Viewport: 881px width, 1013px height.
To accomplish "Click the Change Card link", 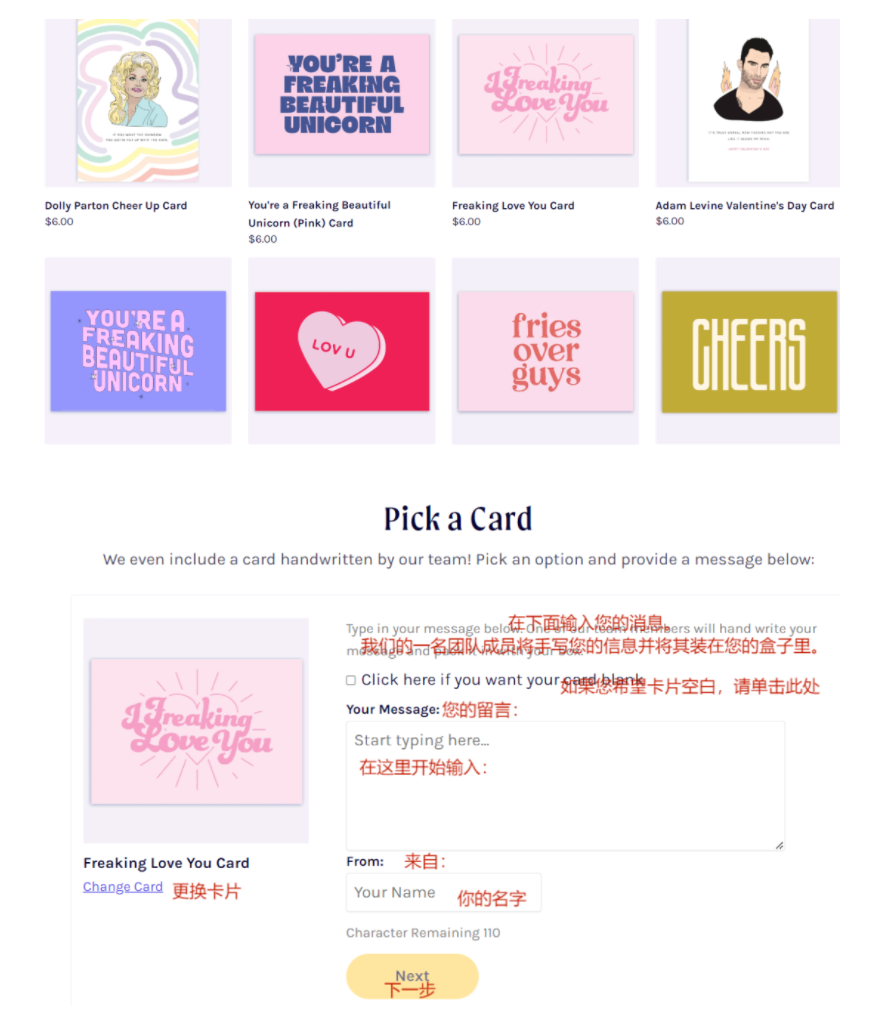I will [123, 886].
